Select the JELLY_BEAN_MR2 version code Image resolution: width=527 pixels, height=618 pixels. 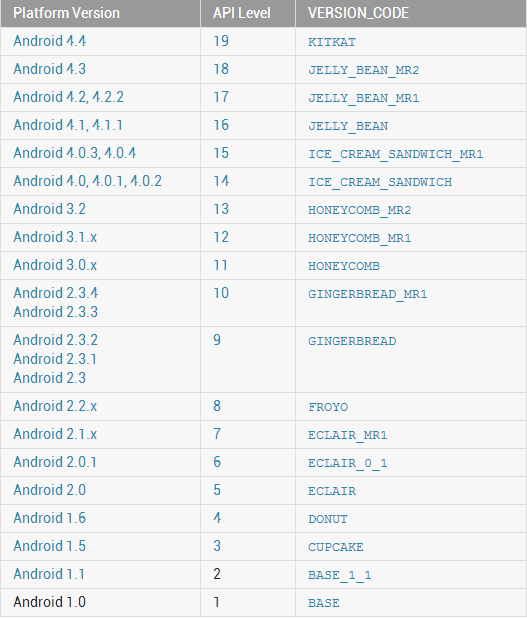(363, 70)
